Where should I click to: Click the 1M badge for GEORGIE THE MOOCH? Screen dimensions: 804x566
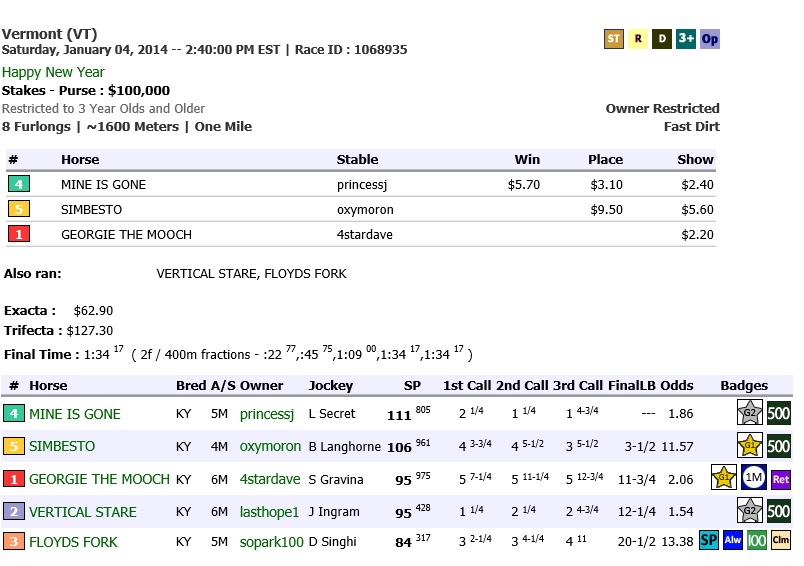point(754,478)
